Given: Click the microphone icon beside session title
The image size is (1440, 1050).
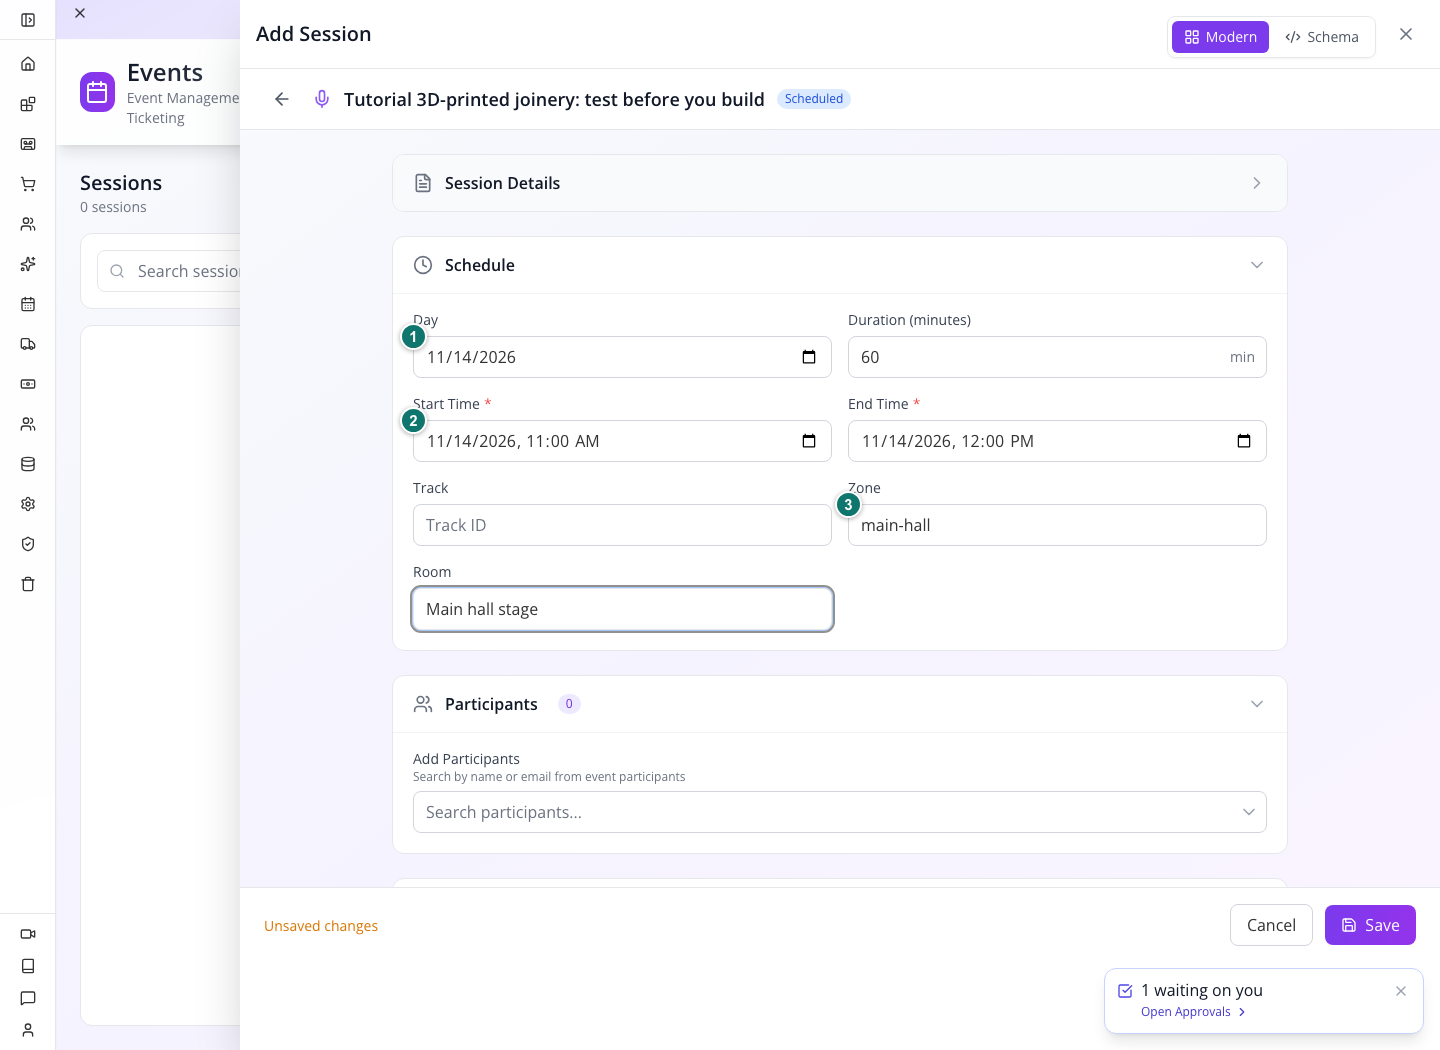Looking at the screenshot, I should coord(322,99).
